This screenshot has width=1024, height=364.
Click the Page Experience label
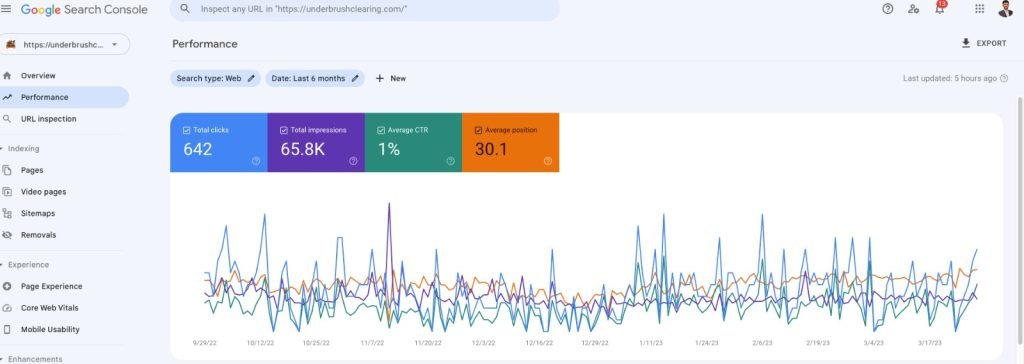coord(52,286)
